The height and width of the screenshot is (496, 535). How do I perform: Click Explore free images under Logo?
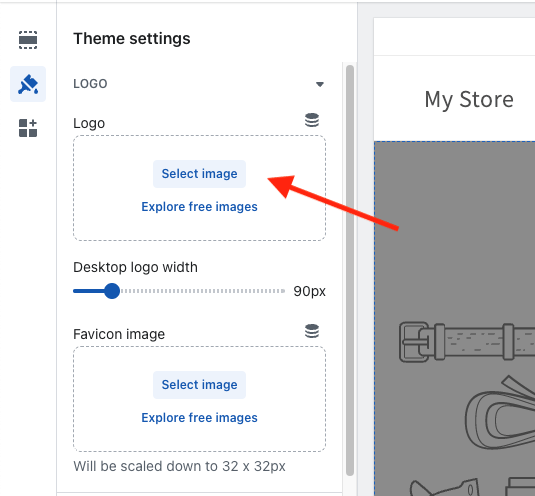coord(199,207)
